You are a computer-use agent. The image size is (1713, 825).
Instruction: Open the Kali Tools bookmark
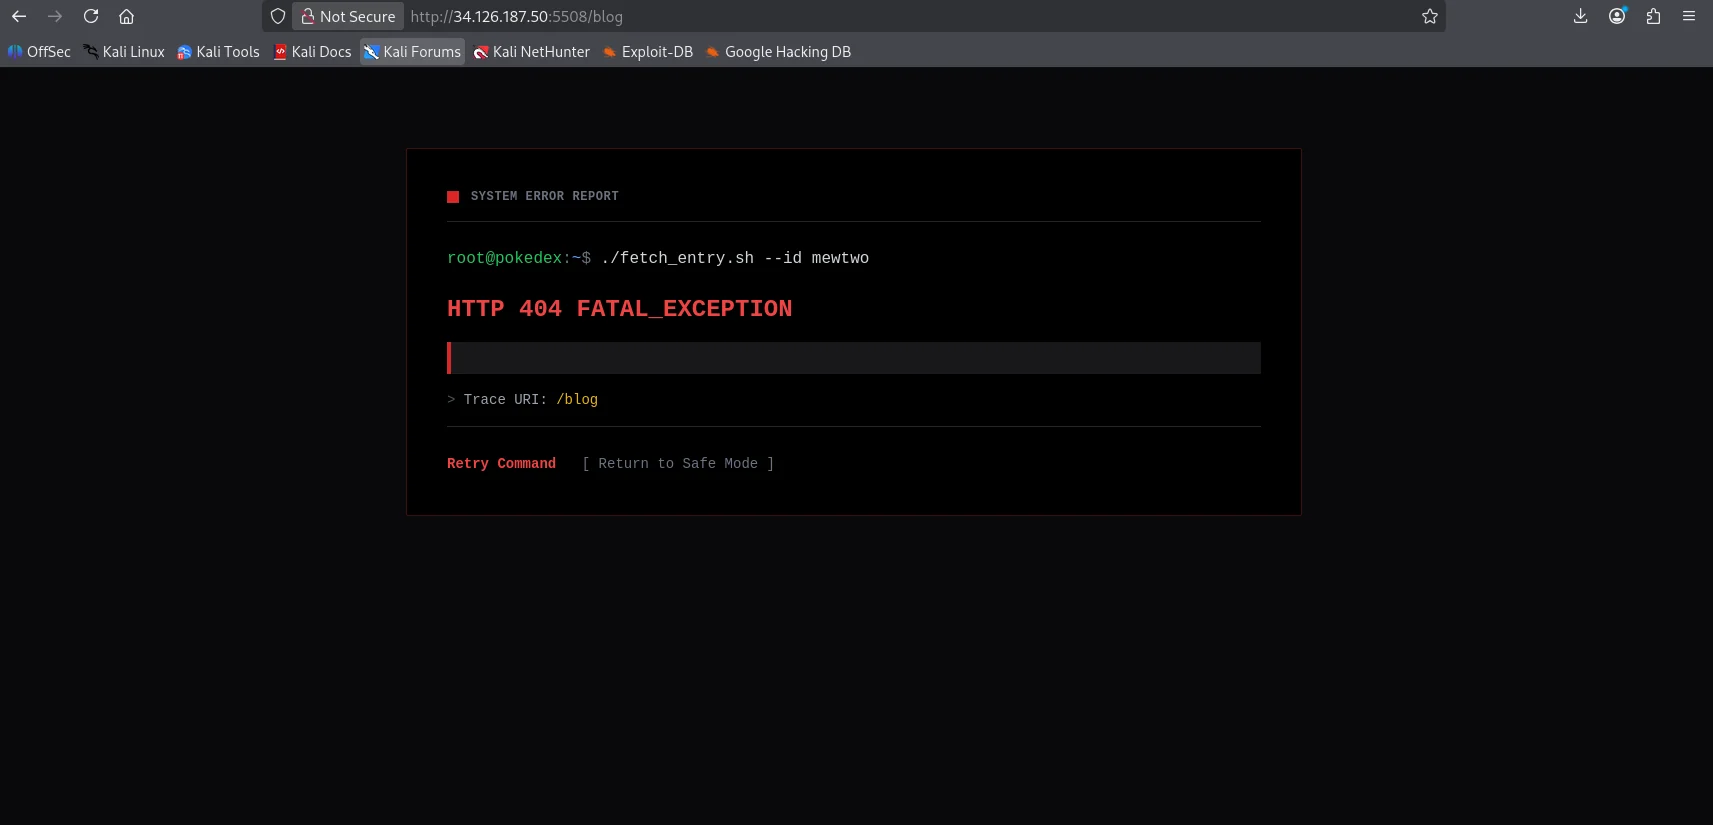[218, 52]
